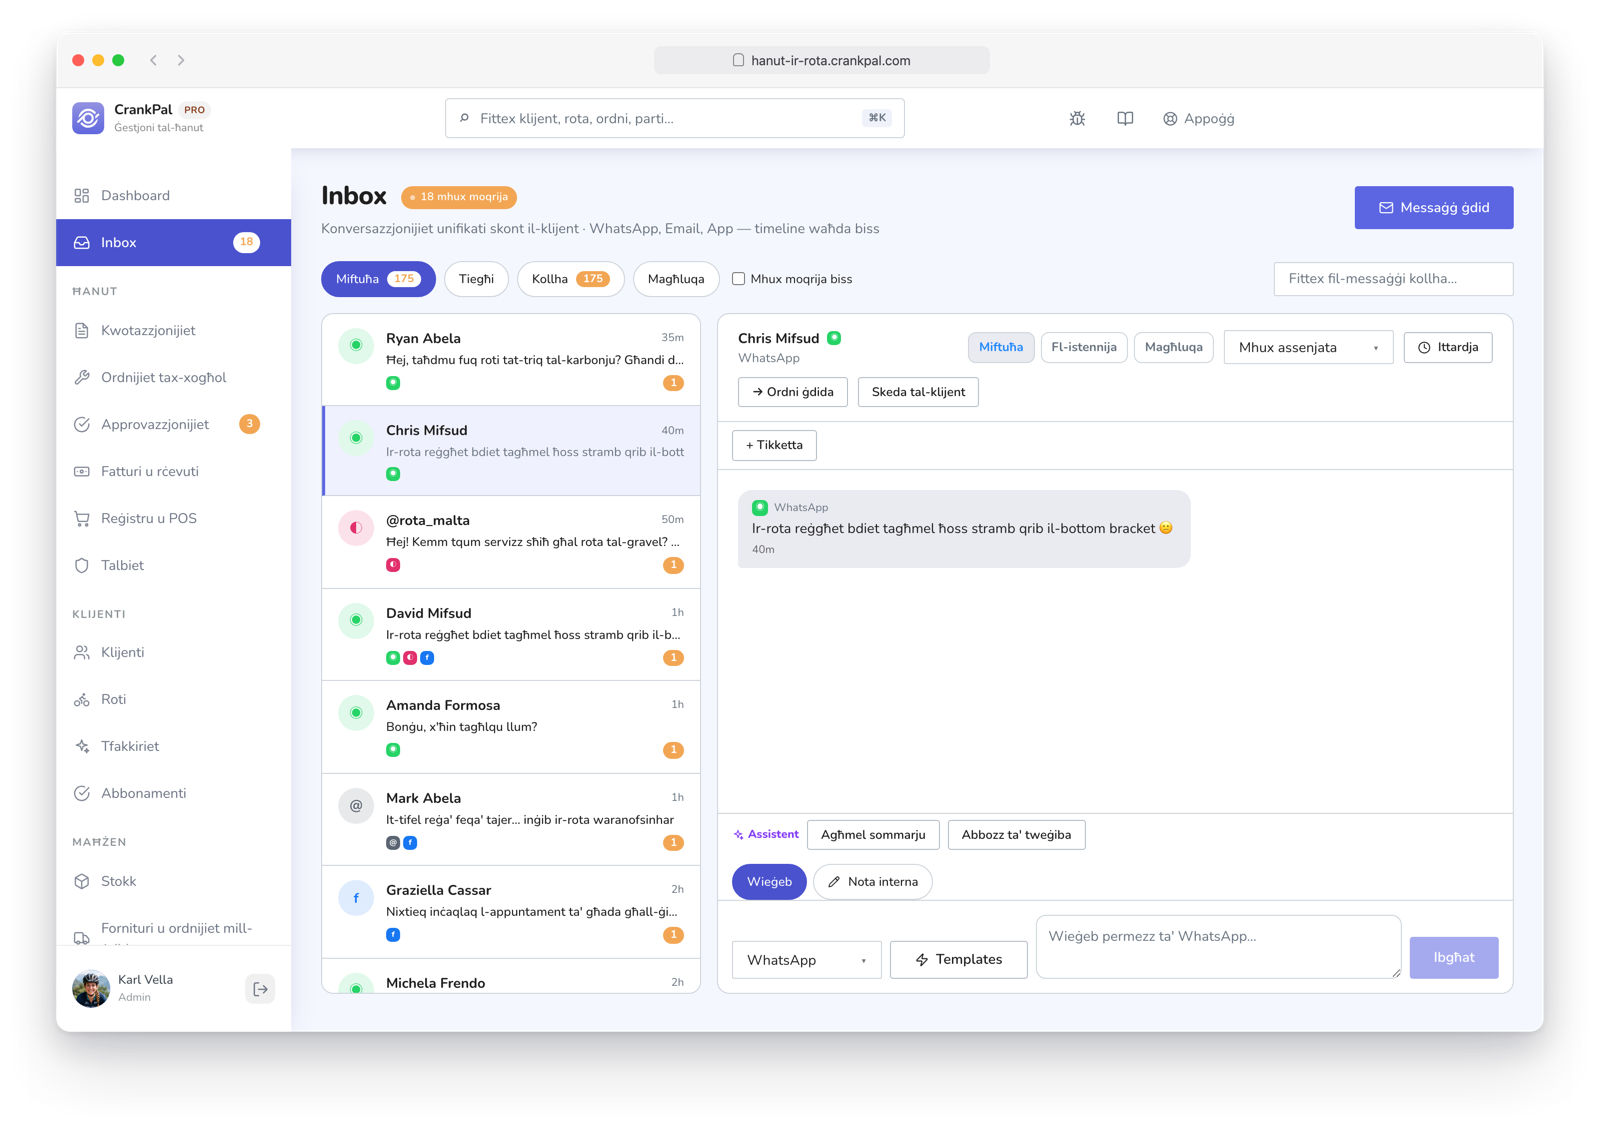The height and width of the screenshot is (1131, 1600).
Task: Focus the Fittex fil-messaġġi kollha field
Action: pos(1393,279)
